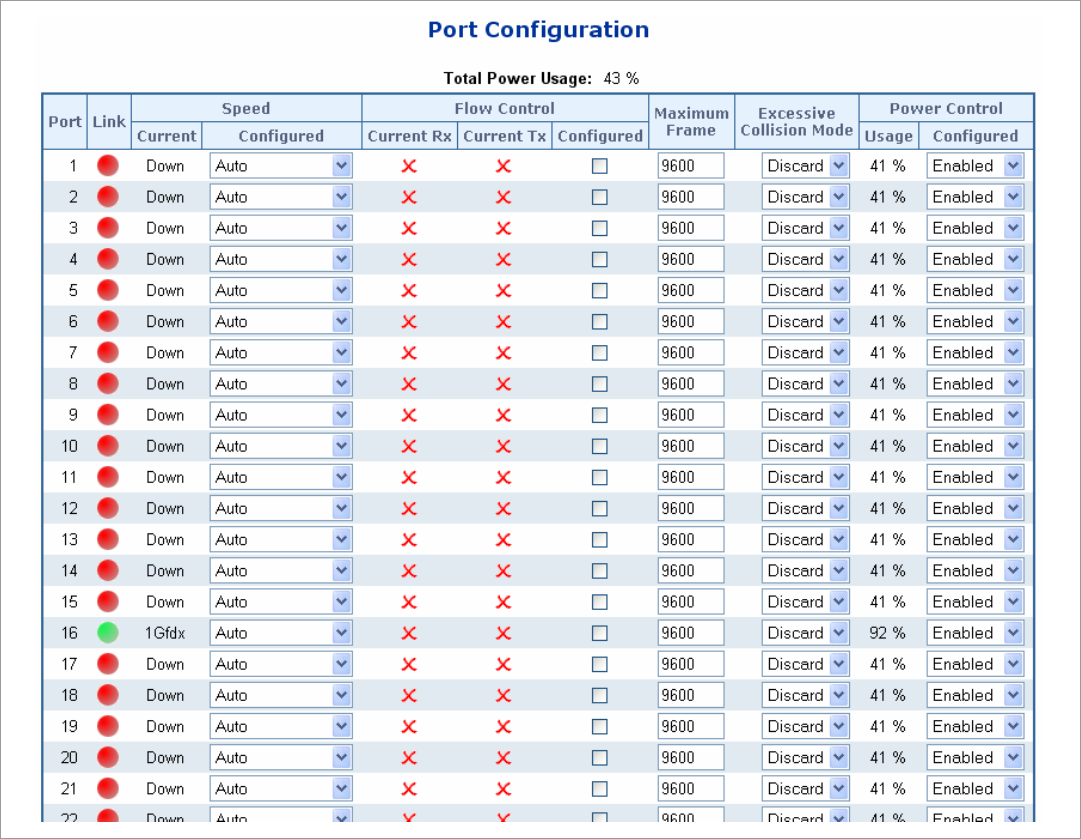The image size is (1081, 839).
Task: Click the Speed column group header
Action: [246, 108]
